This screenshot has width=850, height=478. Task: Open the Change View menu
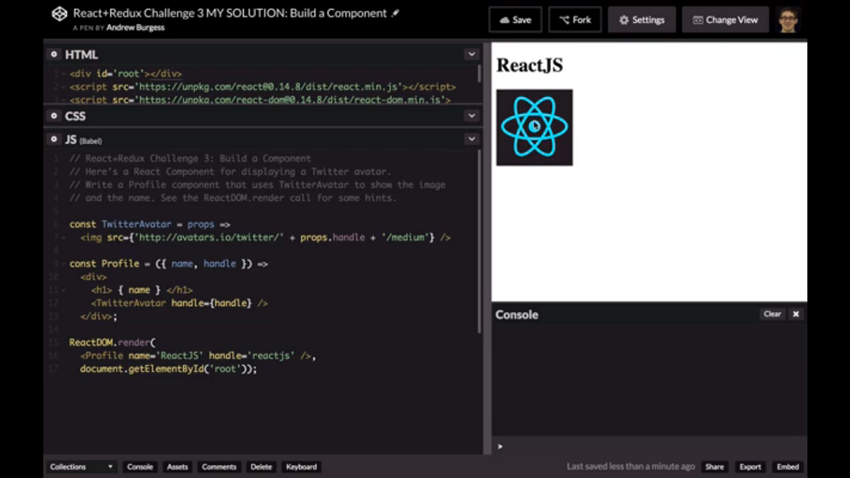coord(725,20)
